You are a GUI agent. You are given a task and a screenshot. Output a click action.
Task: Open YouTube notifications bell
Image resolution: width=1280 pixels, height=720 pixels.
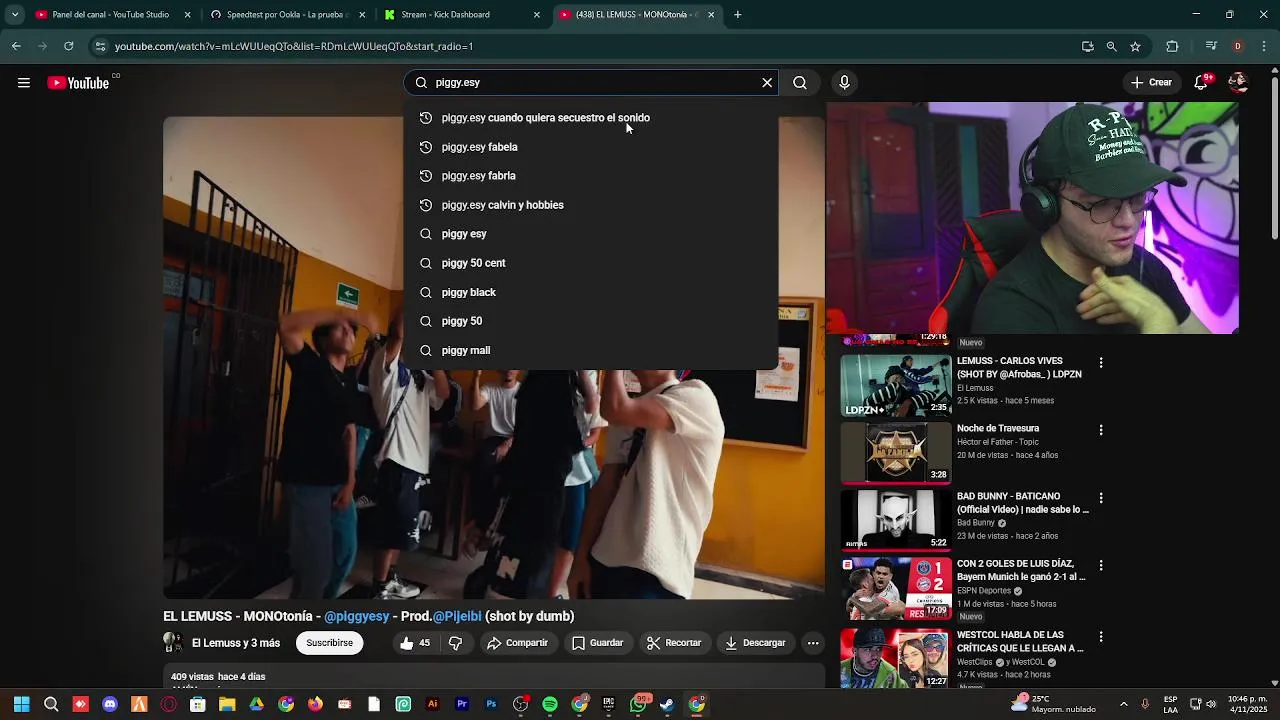click(x=1201, y=83)
